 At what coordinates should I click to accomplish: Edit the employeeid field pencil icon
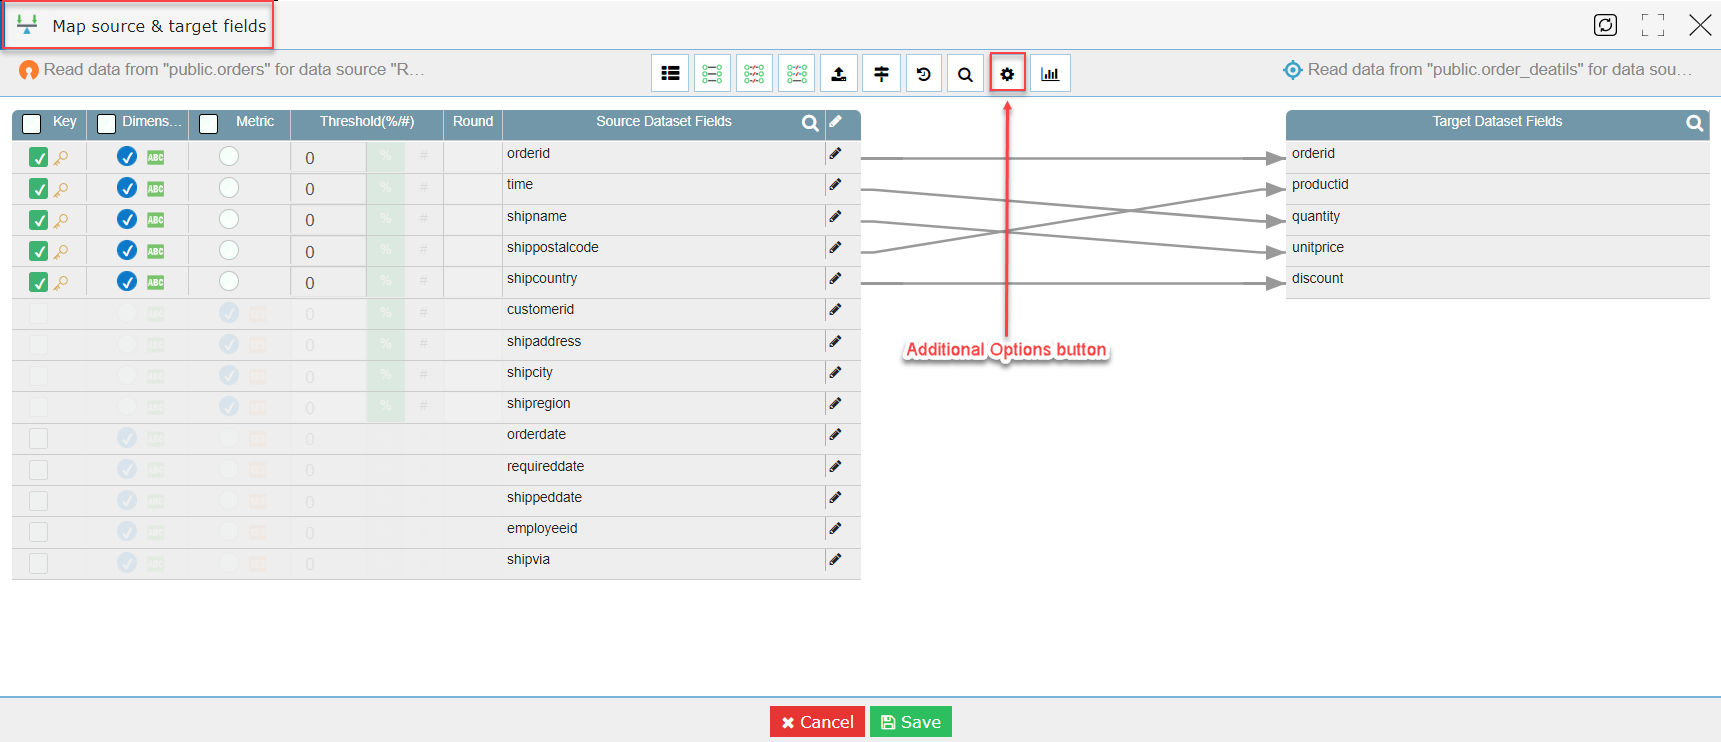pyautogui.click(x=835, y=529)
